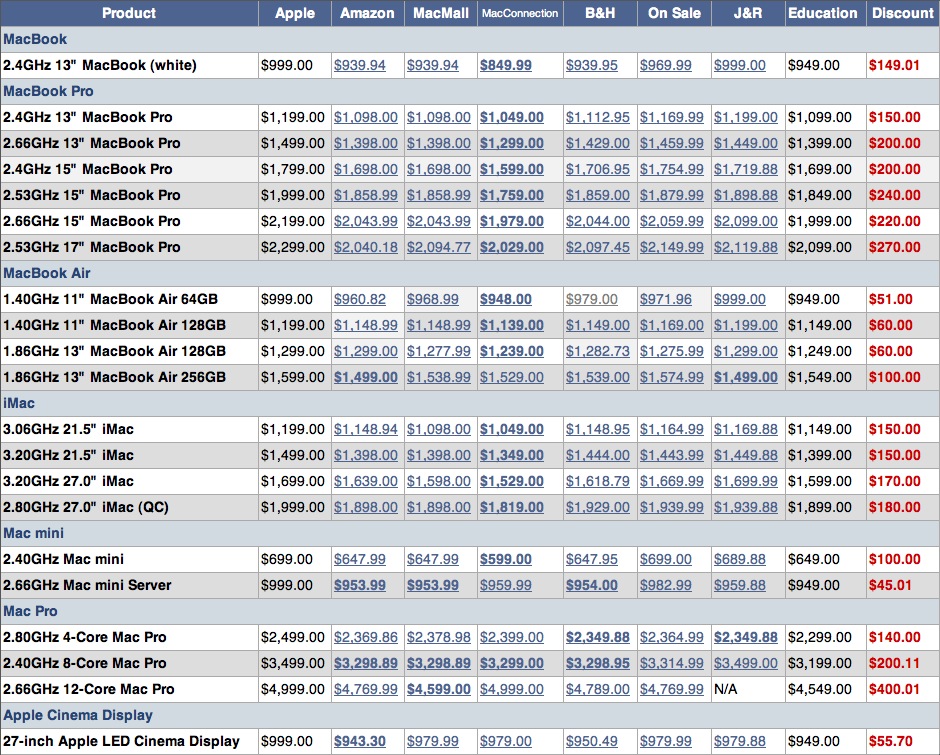940x755 pixels.
Task: Click the Apple column header
Action: (295, 13)
